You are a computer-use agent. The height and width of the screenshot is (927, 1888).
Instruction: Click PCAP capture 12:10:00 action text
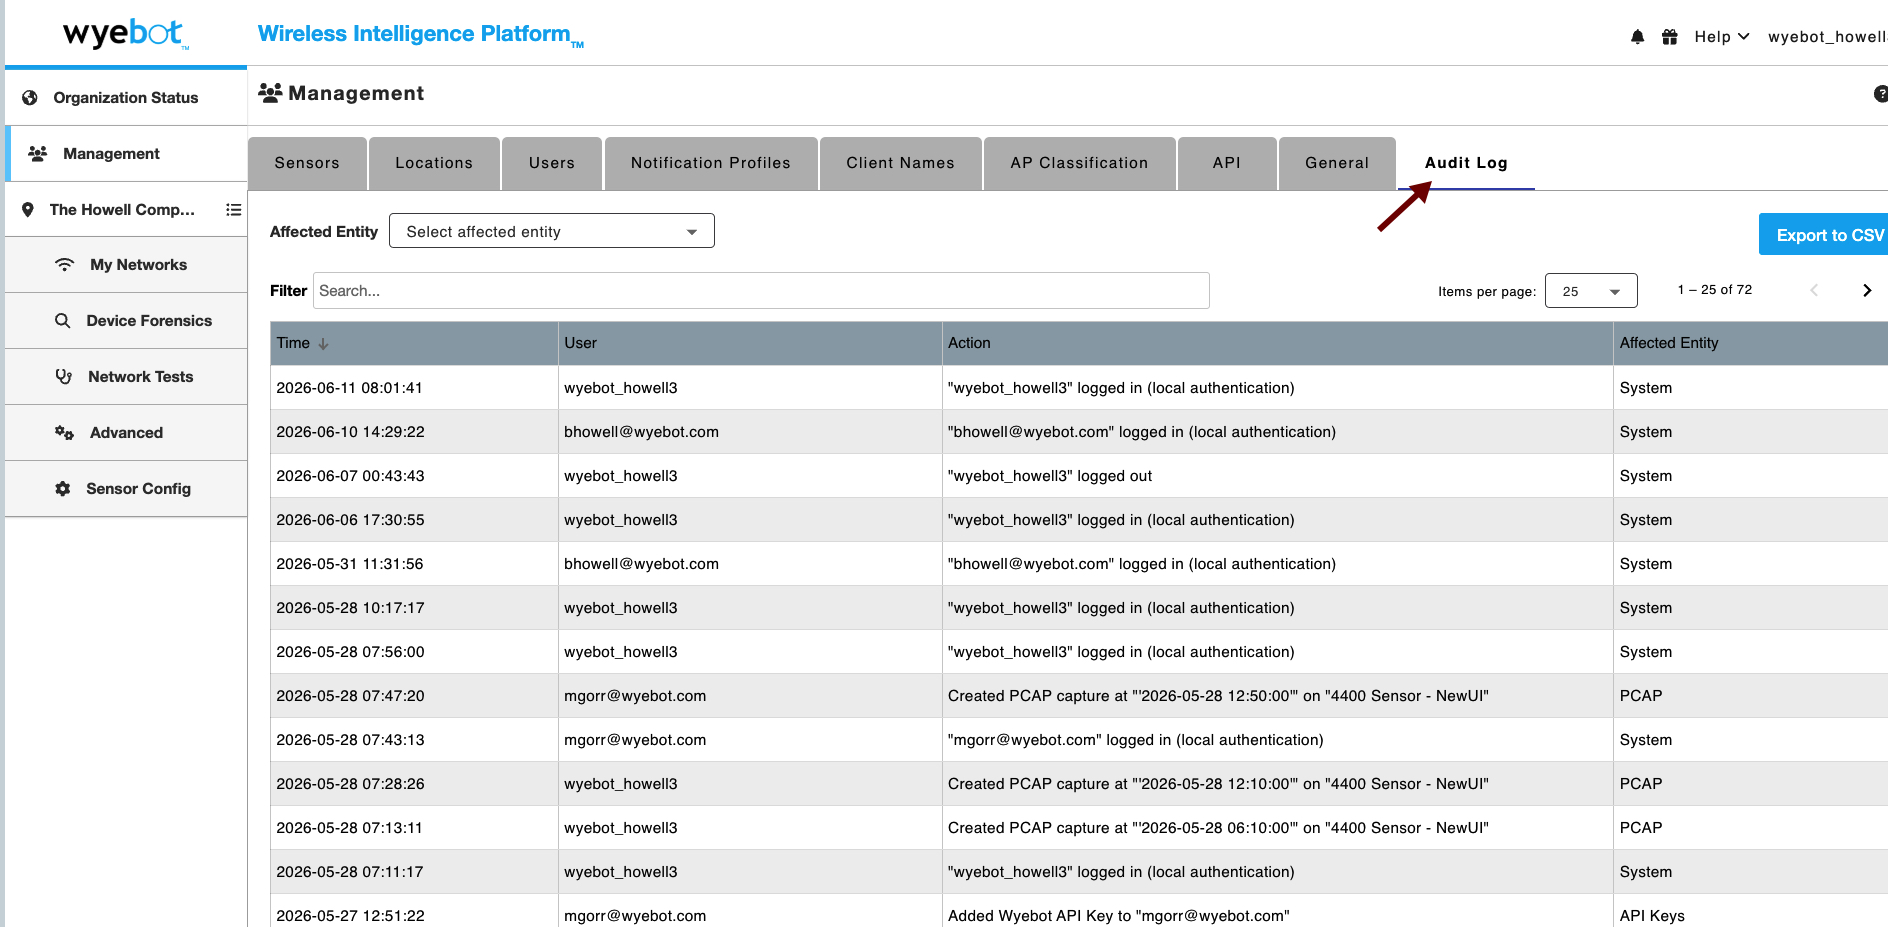(x=1218, y=784)
